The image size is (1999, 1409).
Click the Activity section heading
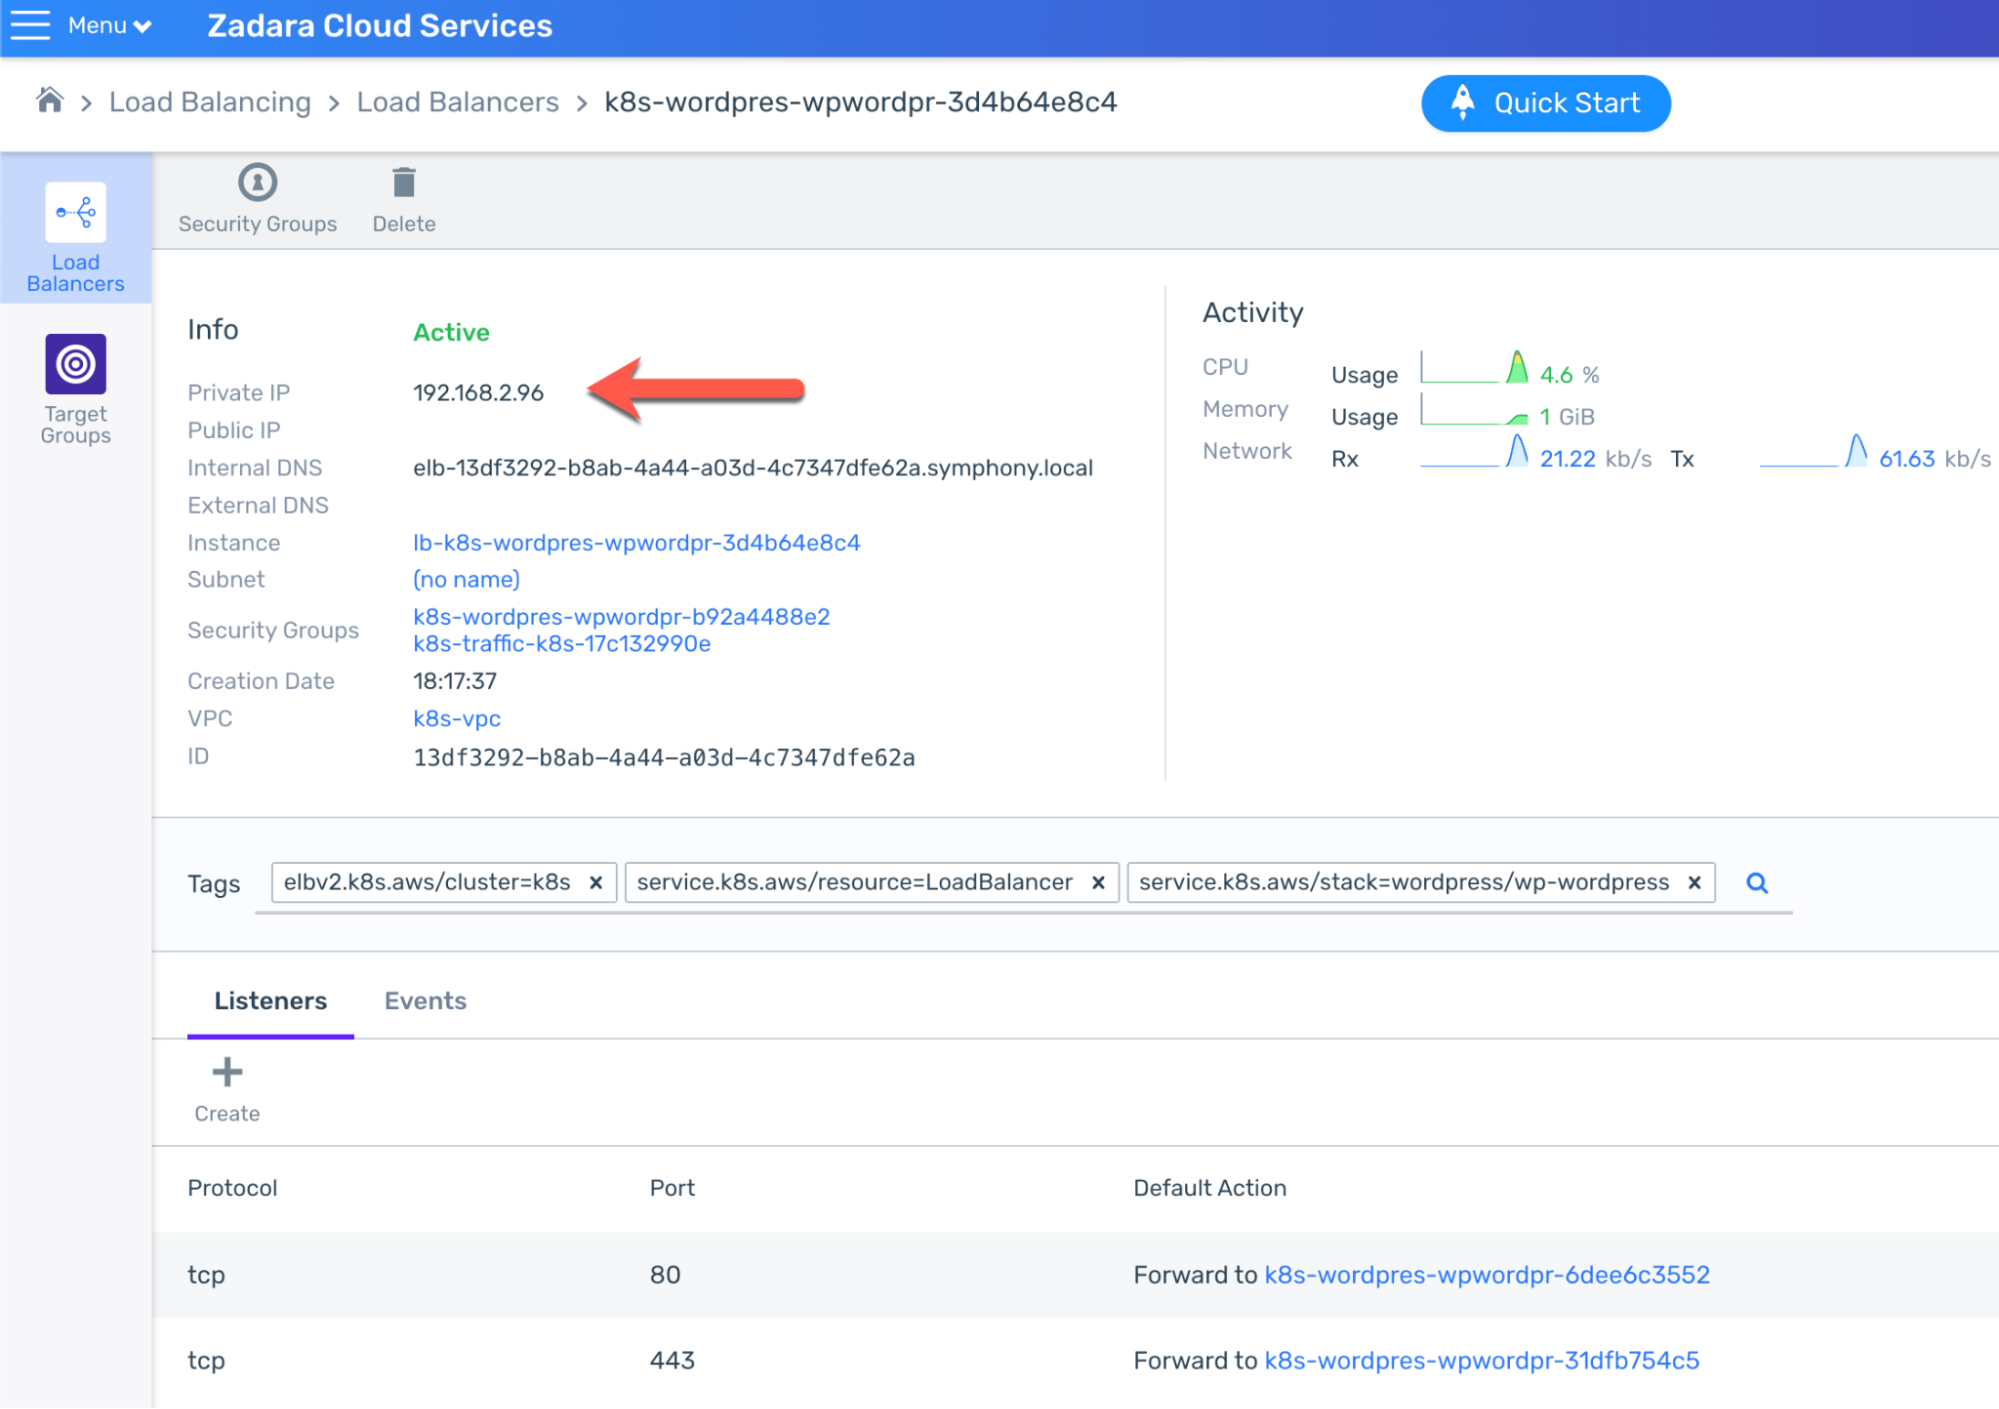[1253, 313]
